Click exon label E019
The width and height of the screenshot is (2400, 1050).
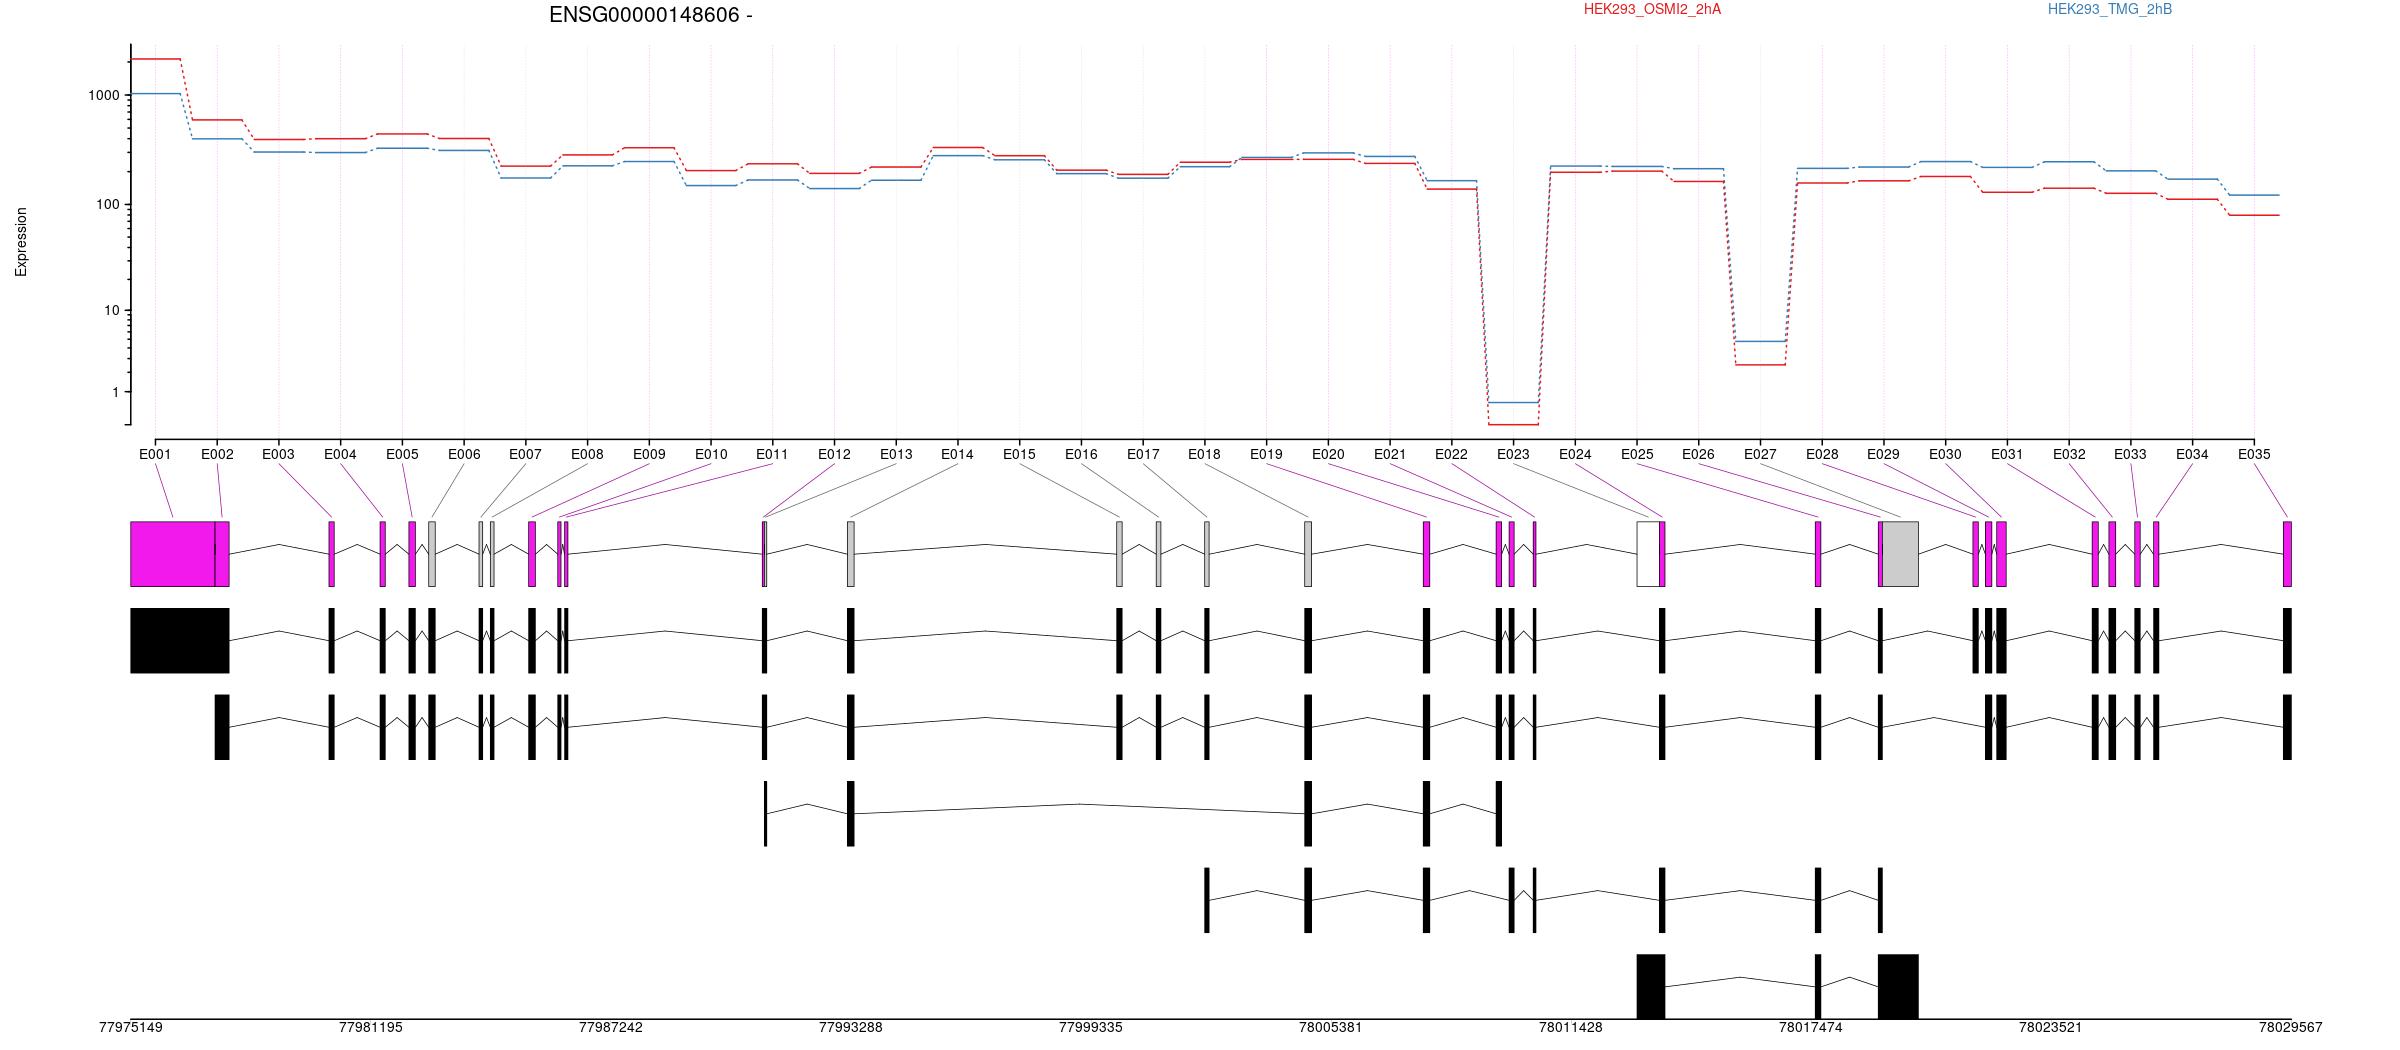point(1266,454)
